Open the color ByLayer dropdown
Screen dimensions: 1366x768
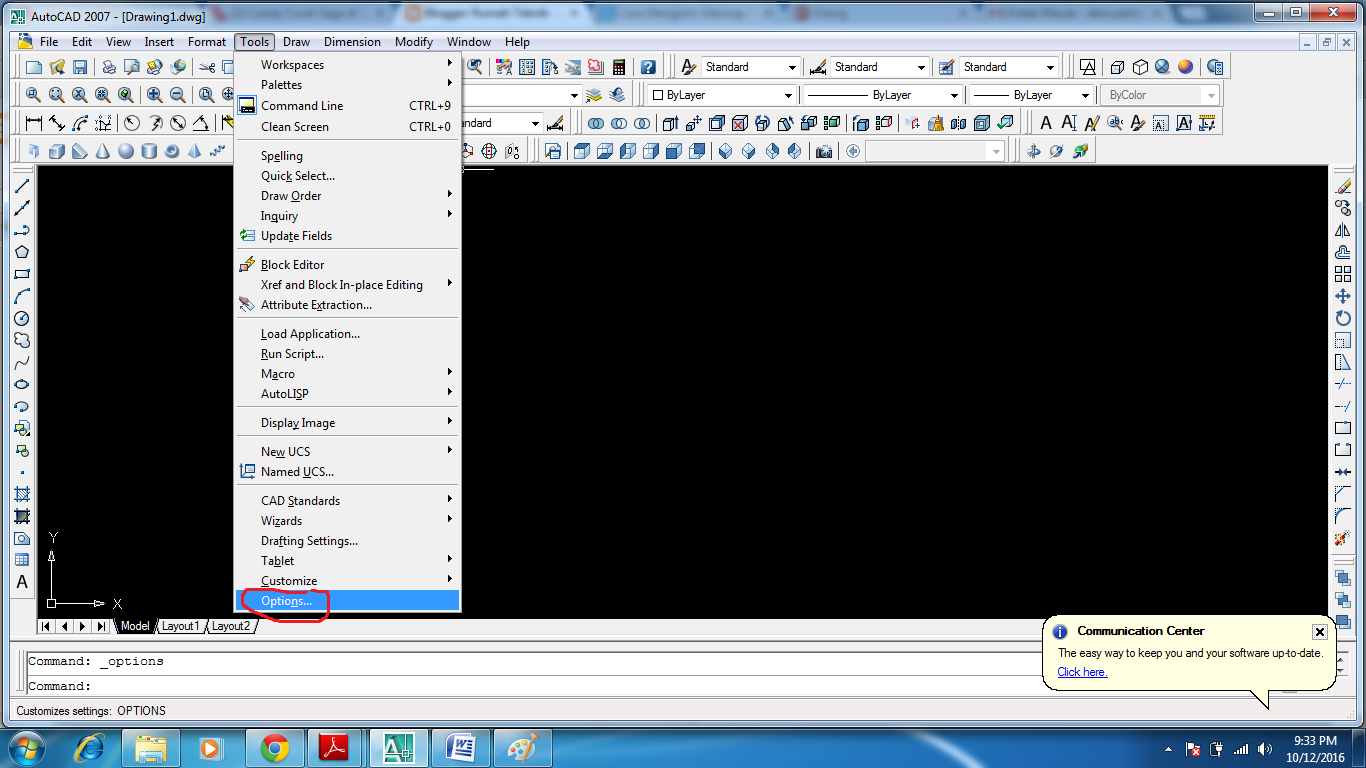coord(720,95)
